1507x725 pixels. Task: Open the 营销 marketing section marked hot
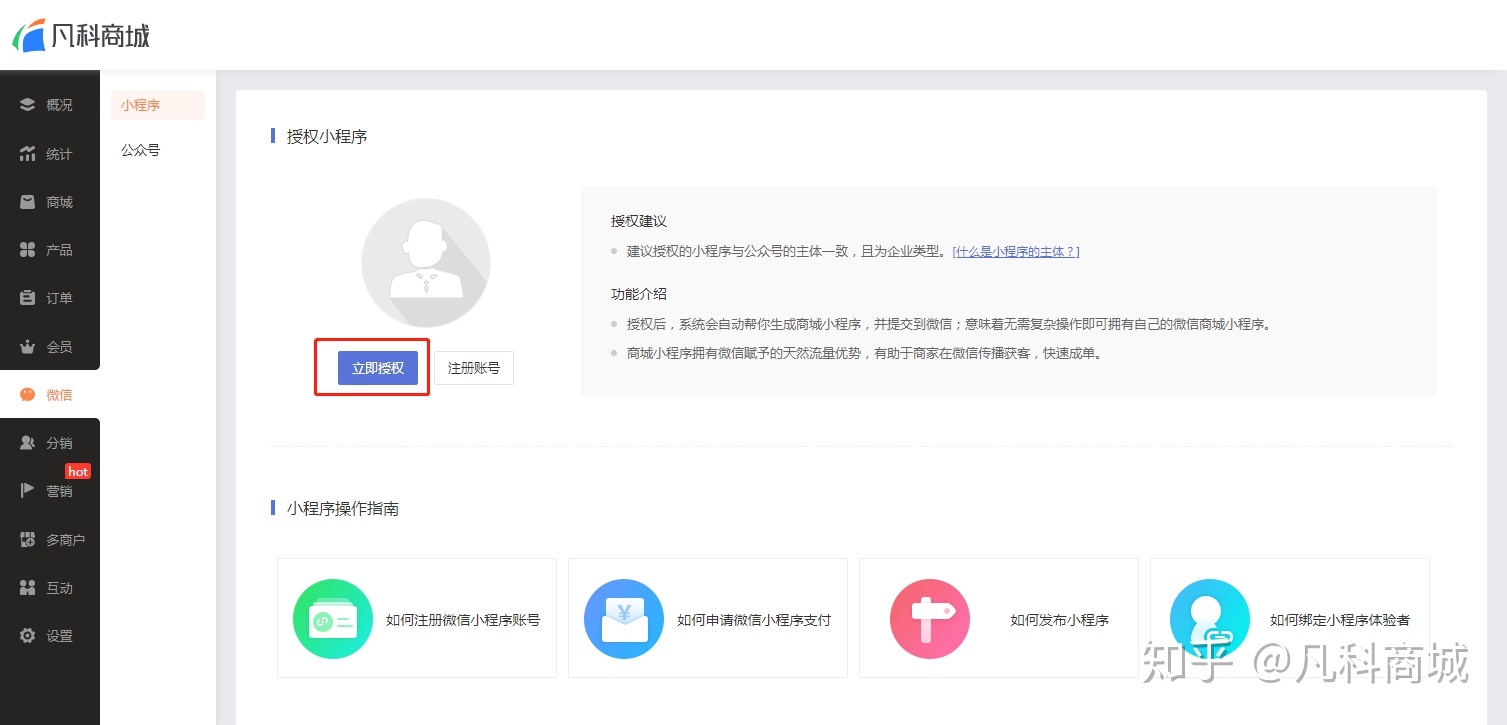pos(50,490)
